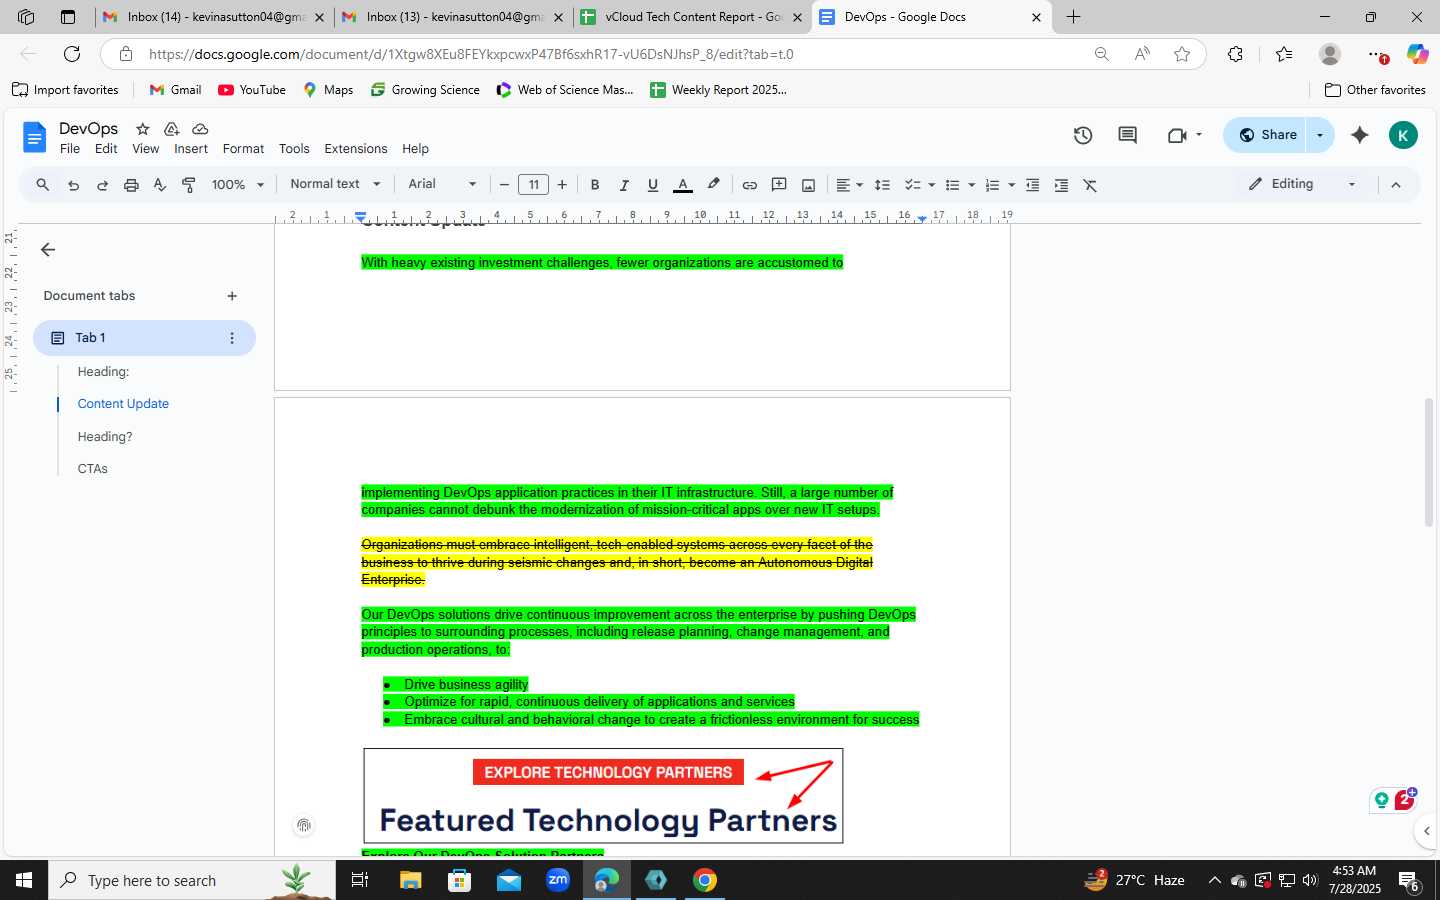Select Tab 1 in the sidebar

[x=145, y=338]
